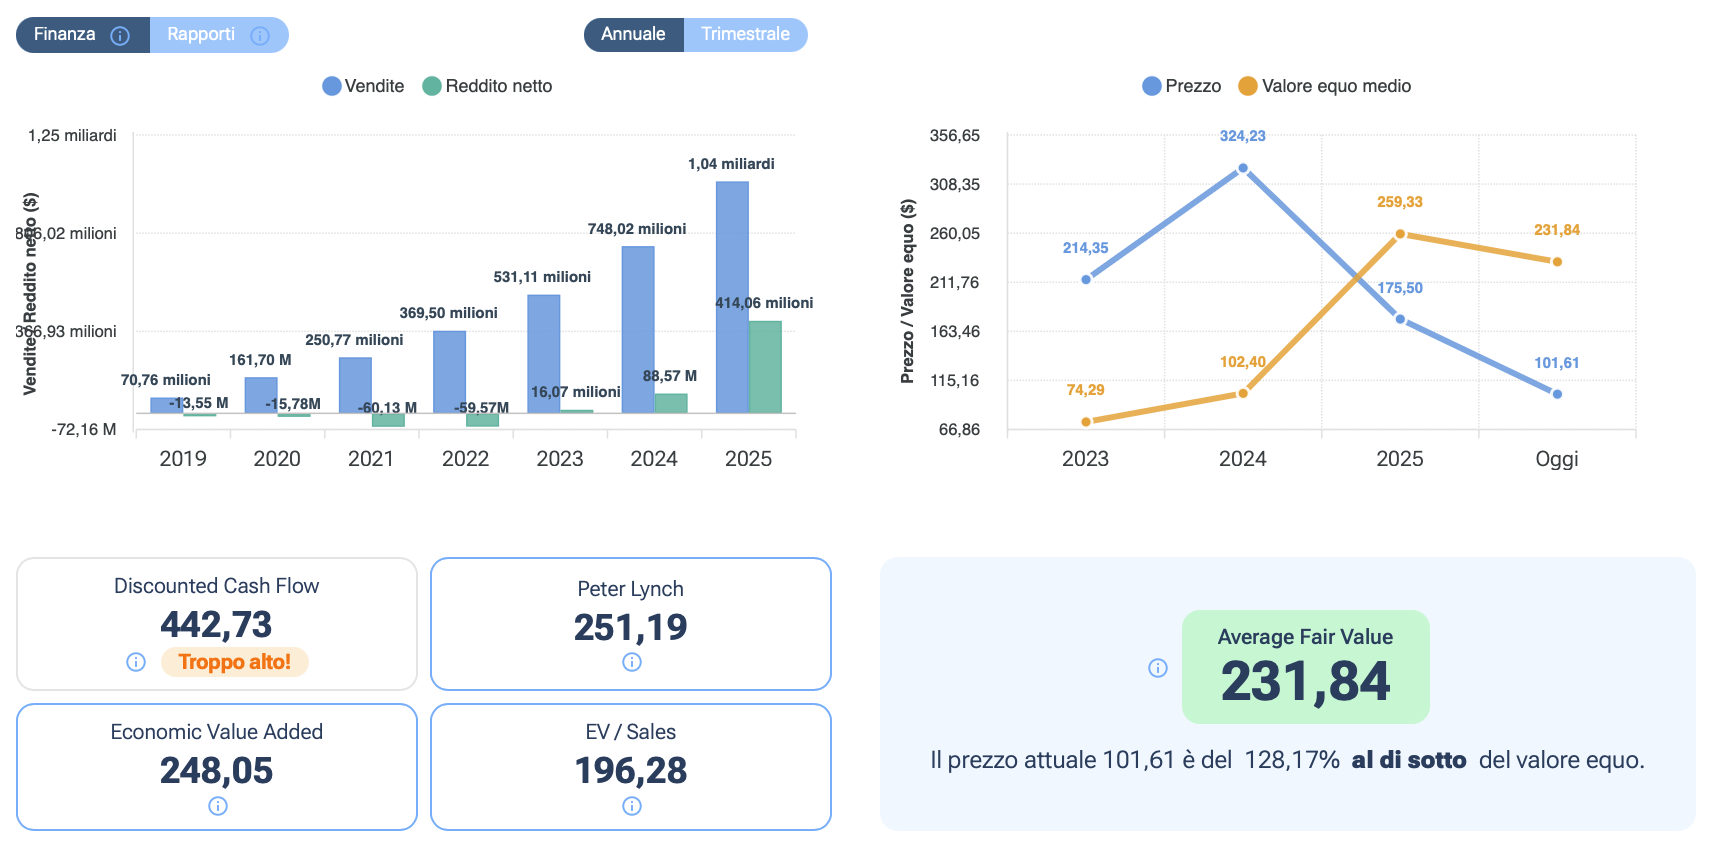This screenshot has height=848, width=1710.
Task: Hide the Prezzo line via legend
Action: click(x=1181, y=86)
